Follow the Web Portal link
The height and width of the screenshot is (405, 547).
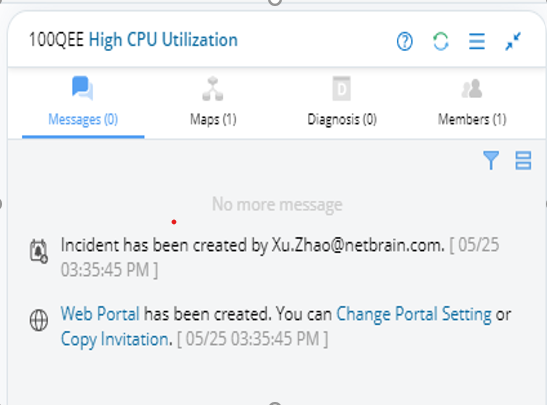(100, 314)
